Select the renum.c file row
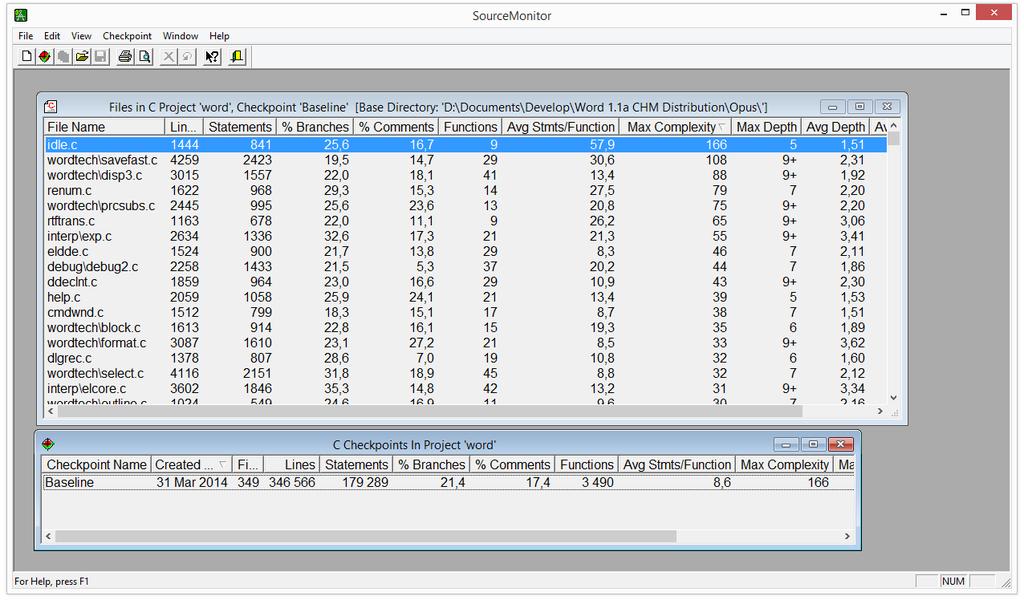Viewport: 1024px width, 600px height. coord(466,190)
